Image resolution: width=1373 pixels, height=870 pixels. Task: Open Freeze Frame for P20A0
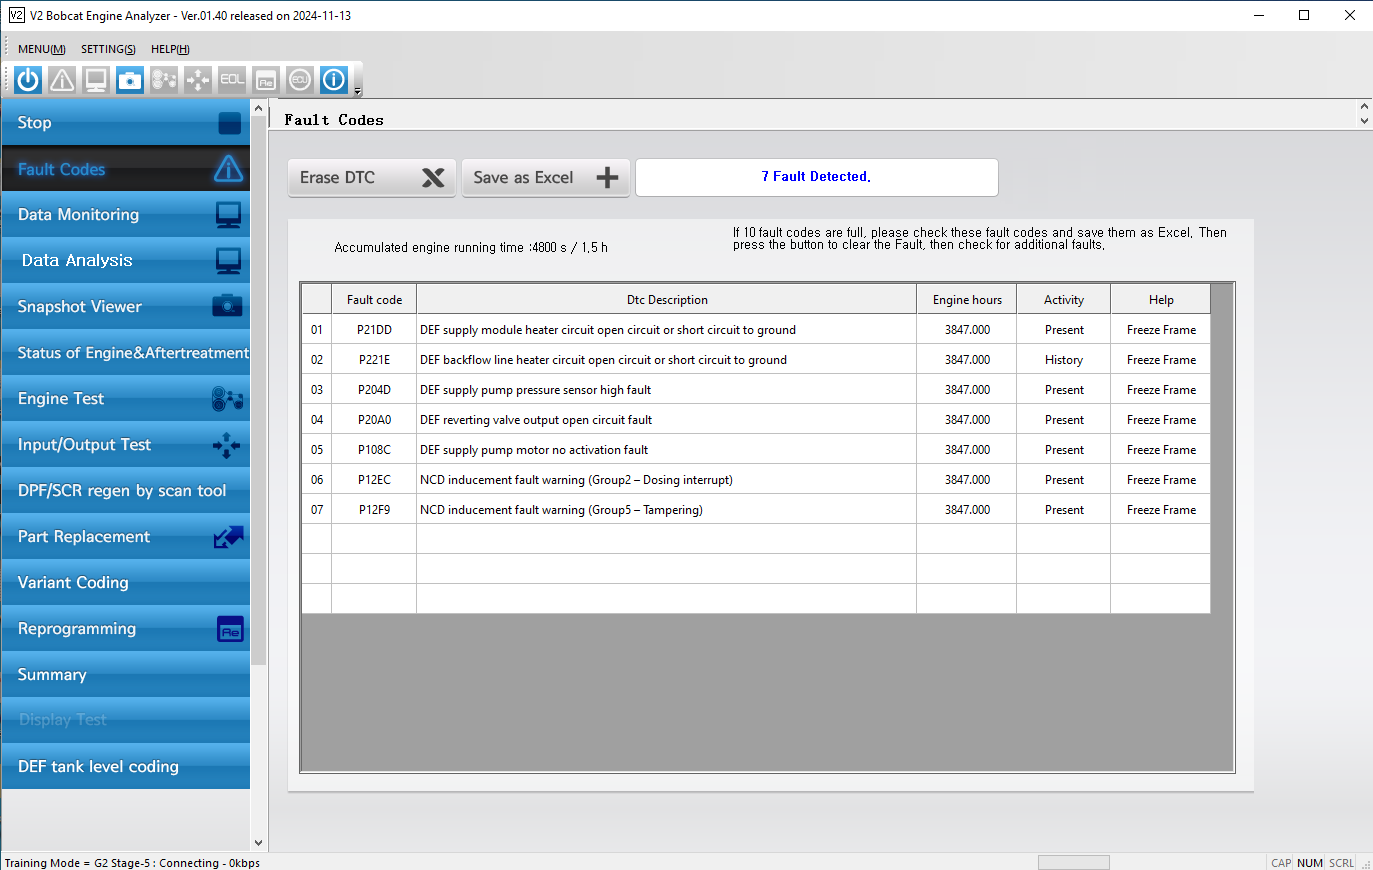pos(1161,420)
